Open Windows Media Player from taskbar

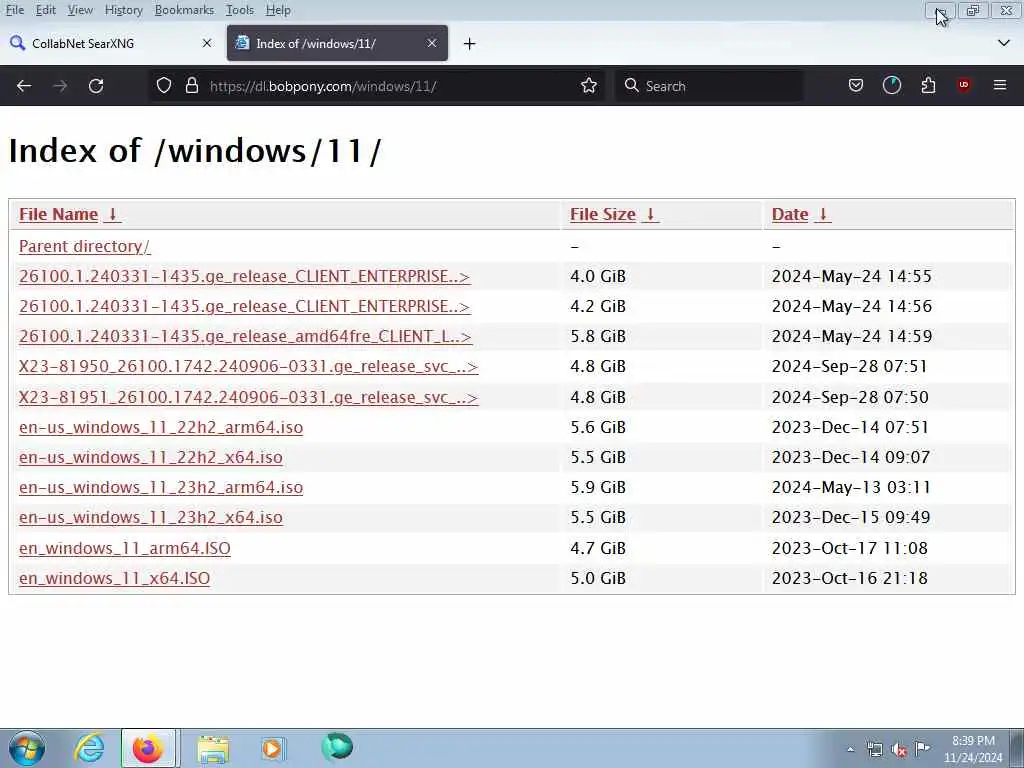pyautogui.click(x=272, y=748)
